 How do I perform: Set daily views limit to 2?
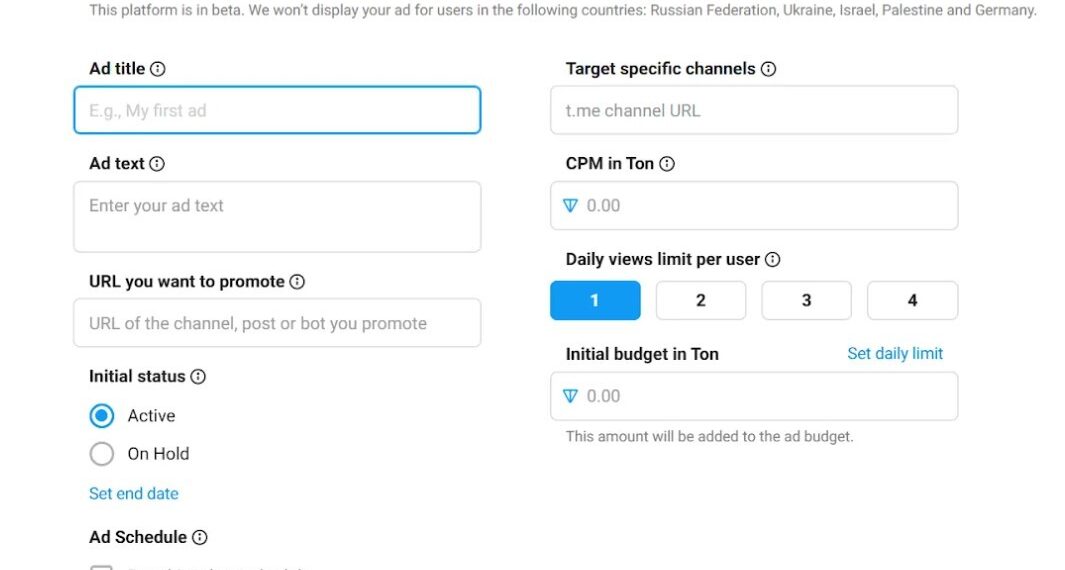[x=701, y=300]
